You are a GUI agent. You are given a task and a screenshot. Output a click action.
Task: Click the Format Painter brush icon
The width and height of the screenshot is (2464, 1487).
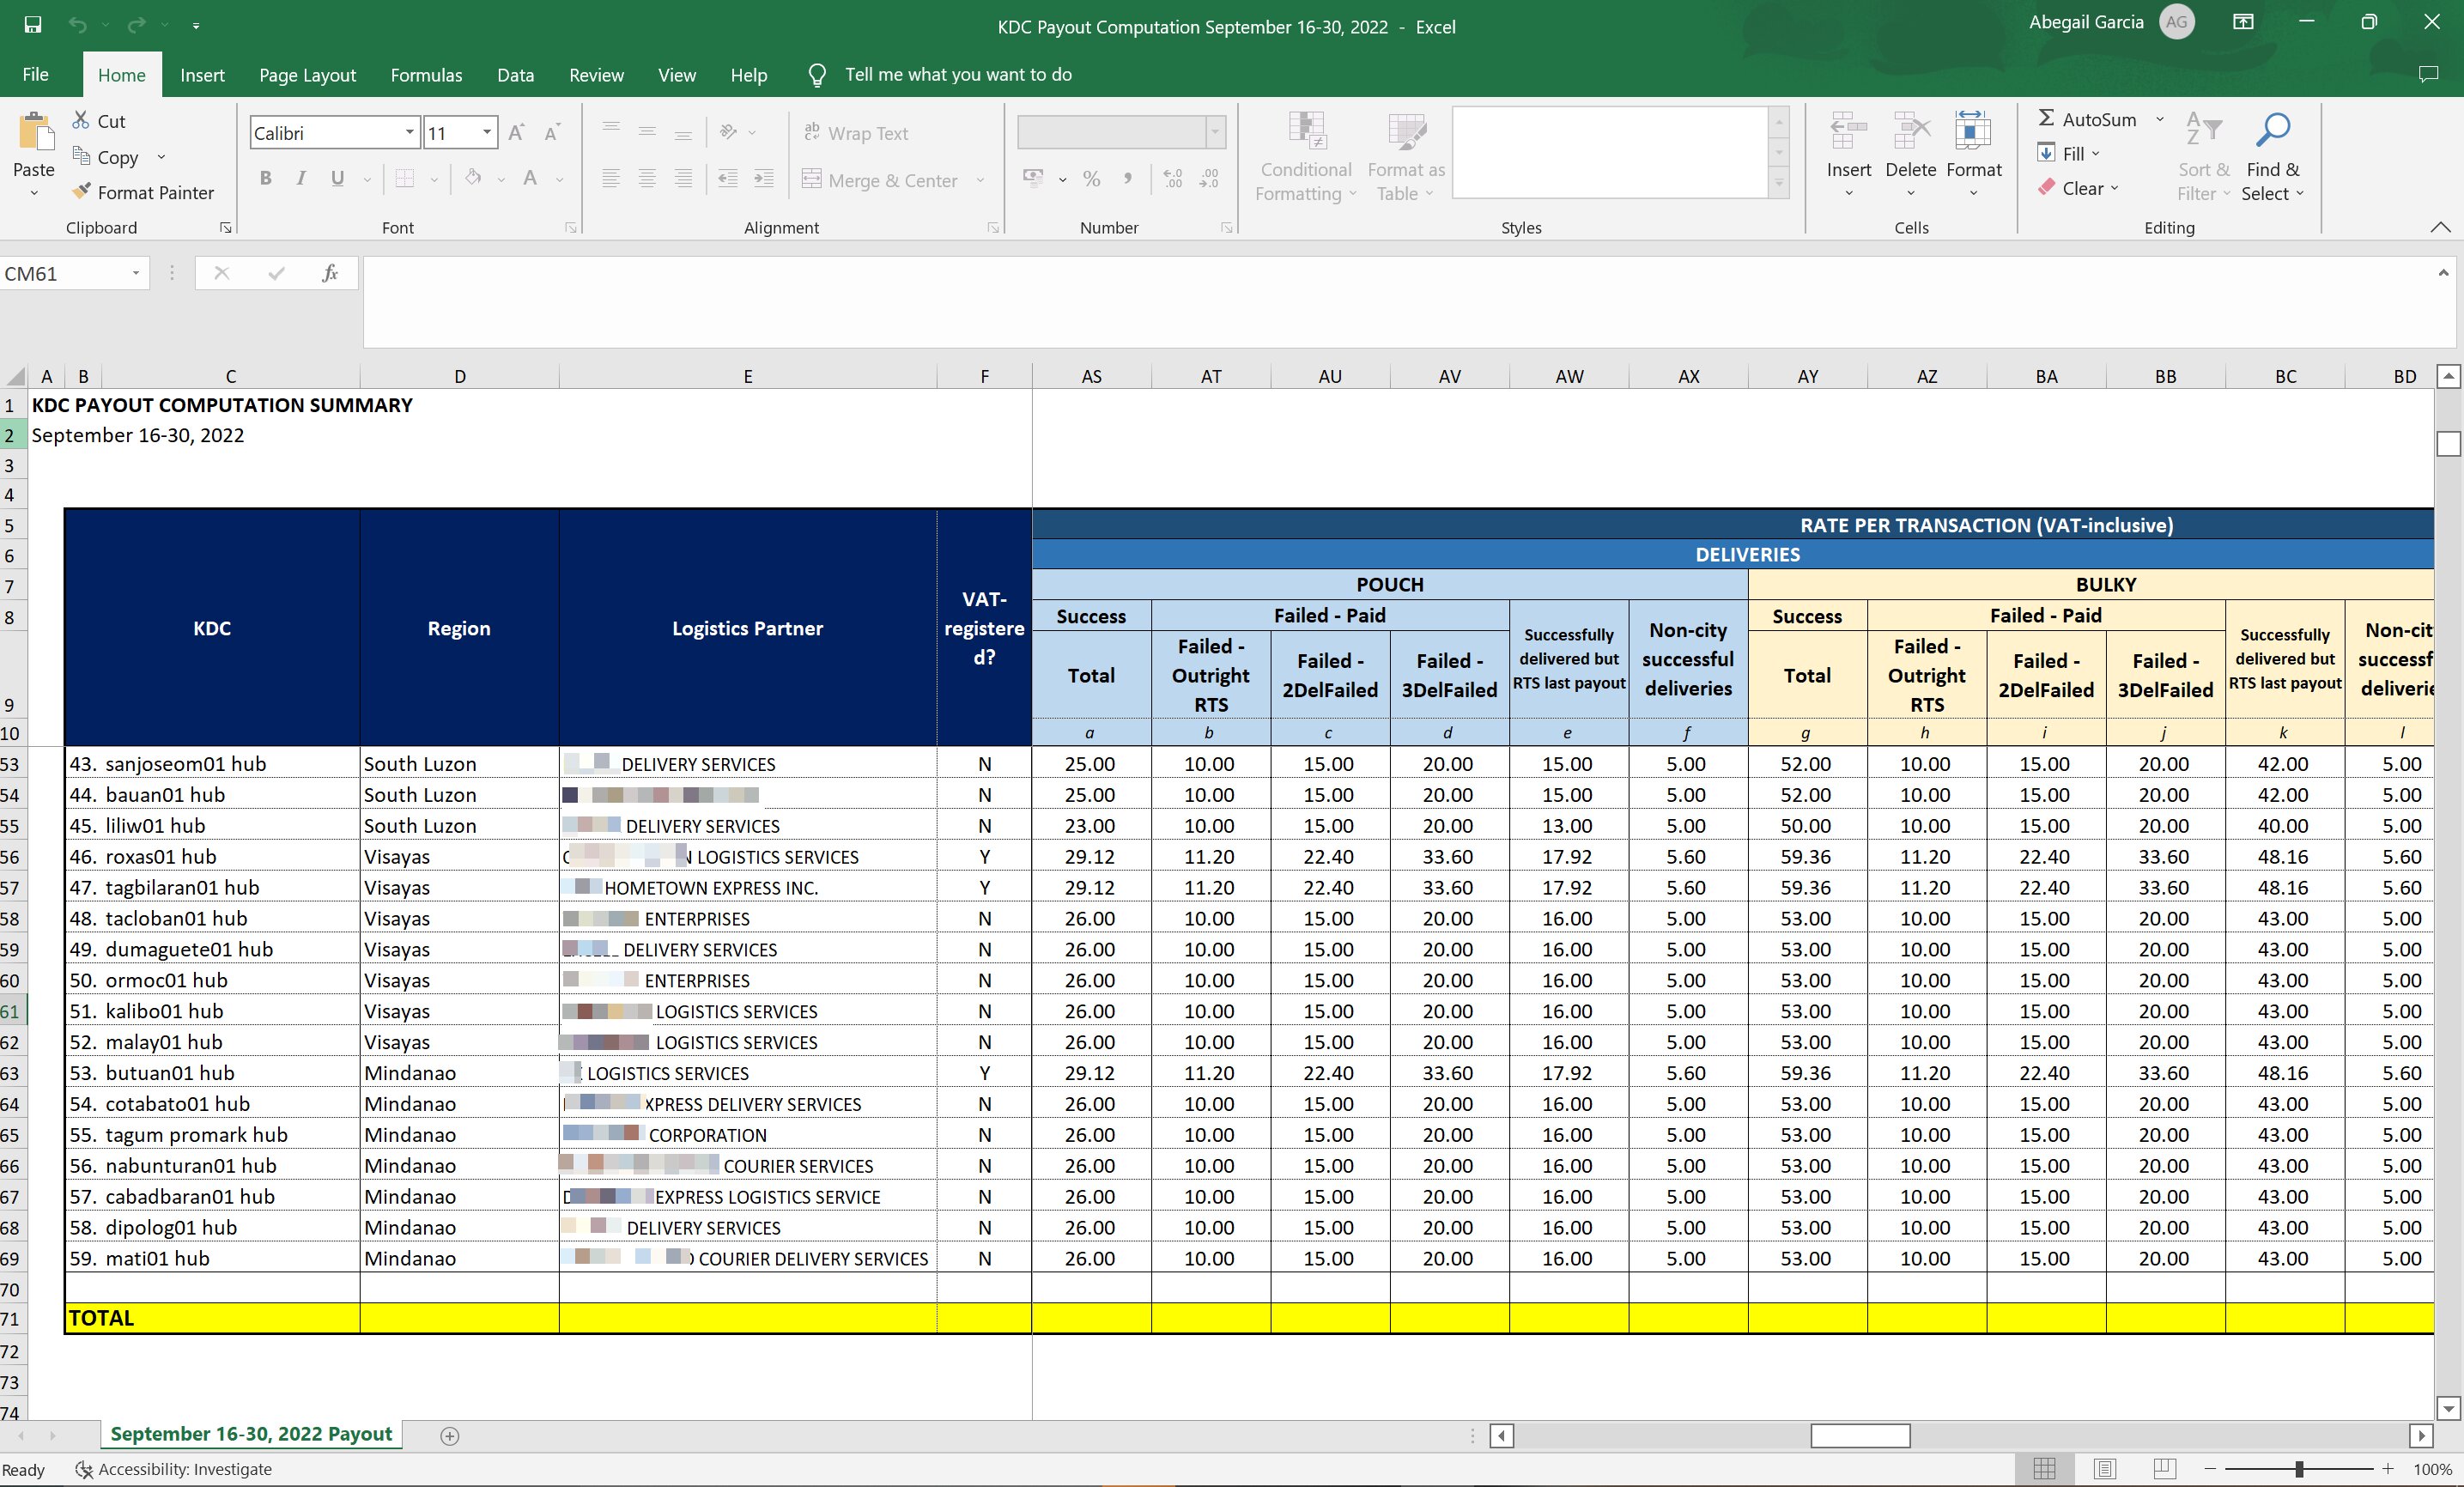[x=82, y=192]
